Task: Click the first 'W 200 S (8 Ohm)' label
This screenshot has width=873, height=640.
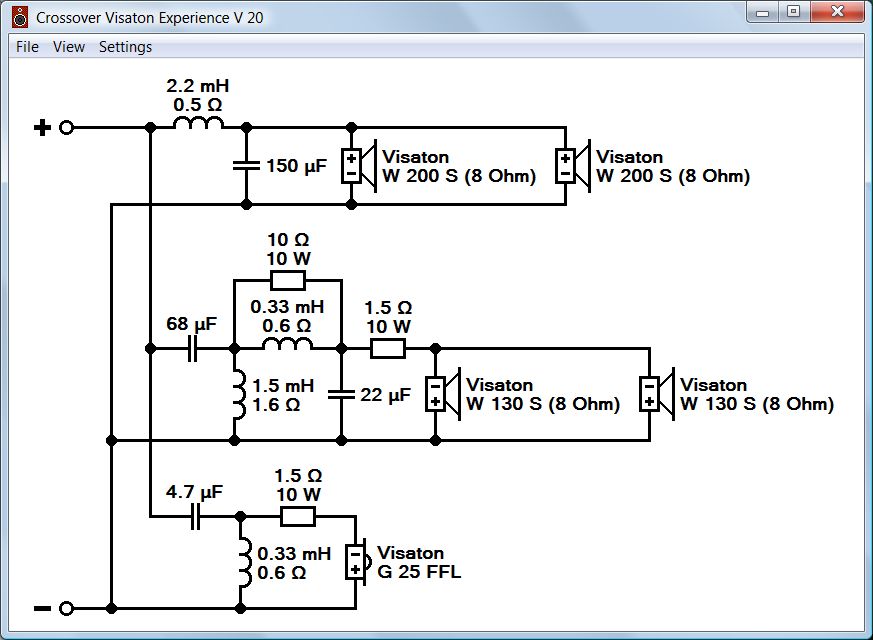Action: (x=459, y=176)
